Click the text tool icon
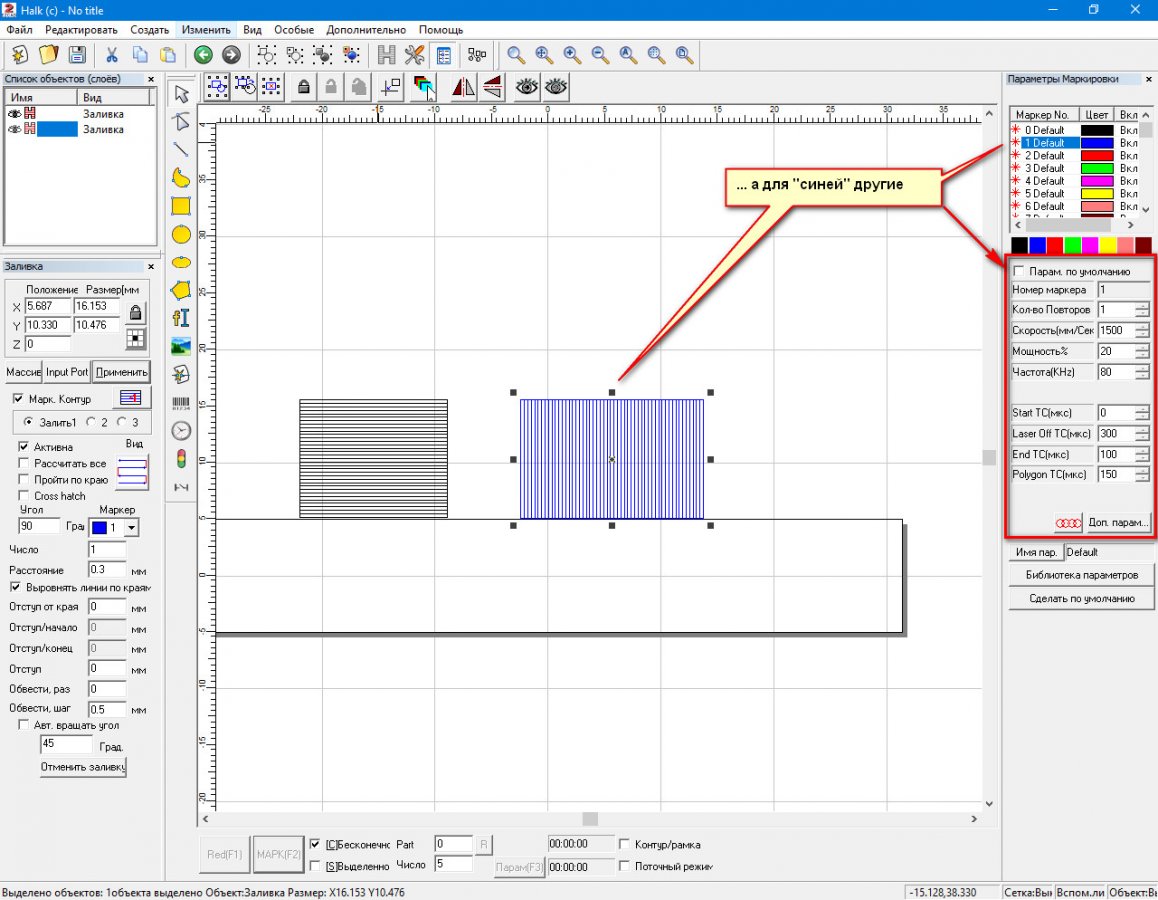Viewport: 1158px width, 900px height. (181, 318)
